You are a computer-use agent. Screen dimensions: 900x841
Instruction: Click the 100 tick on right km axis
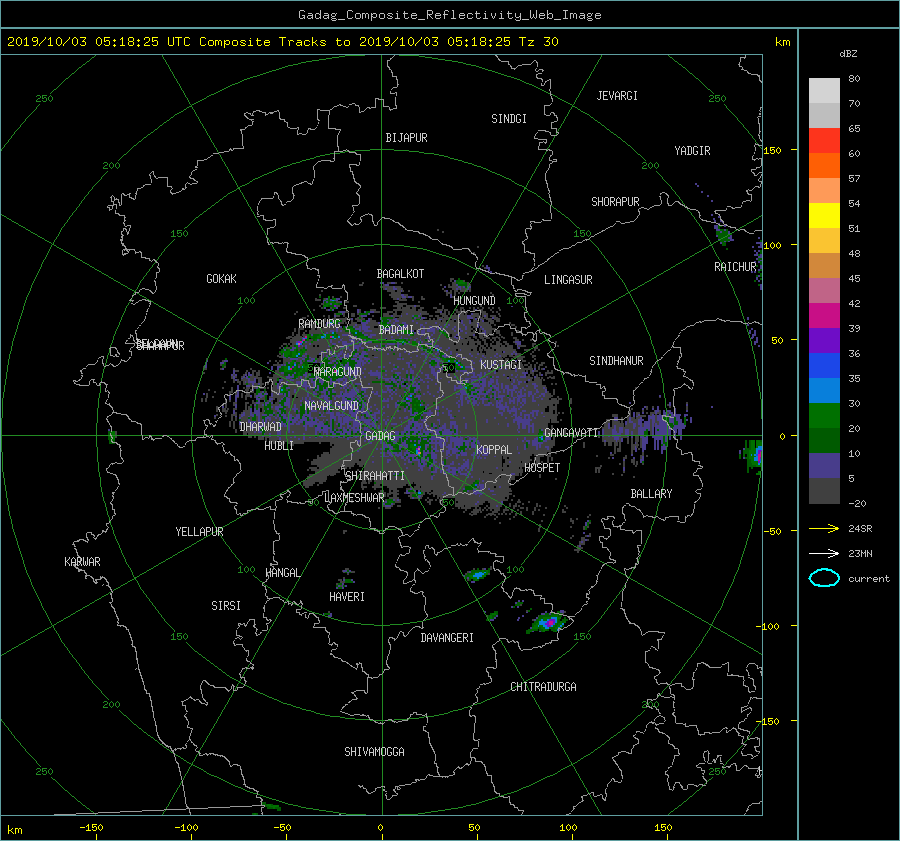[773, 245]
